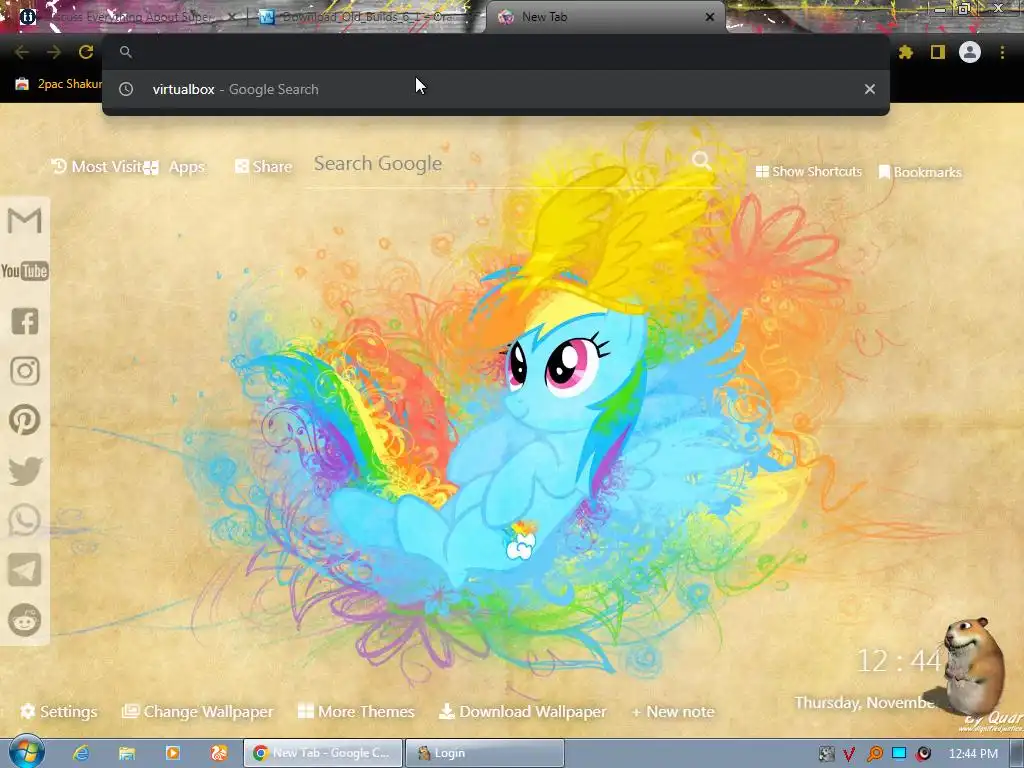
Task: Click Show Shortcuts
Action: point(808,172)
